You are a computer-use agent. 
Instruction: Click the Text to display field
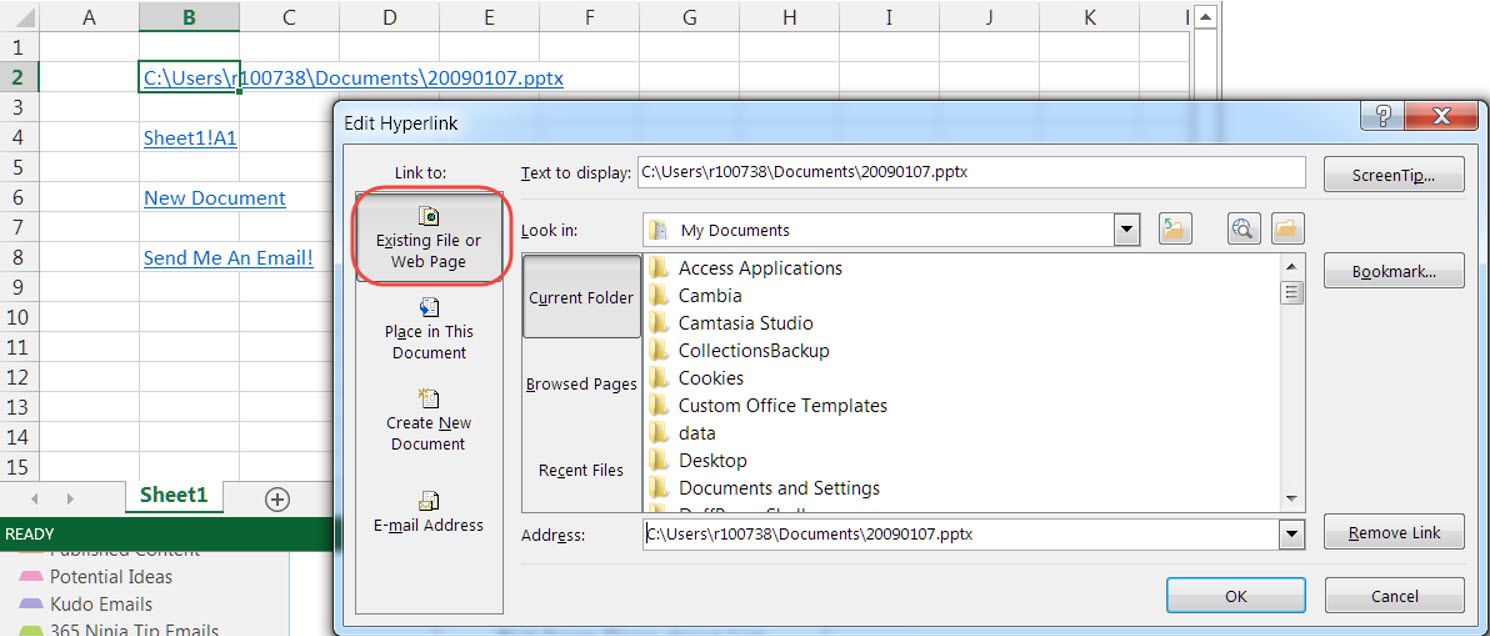pos(970,172)
